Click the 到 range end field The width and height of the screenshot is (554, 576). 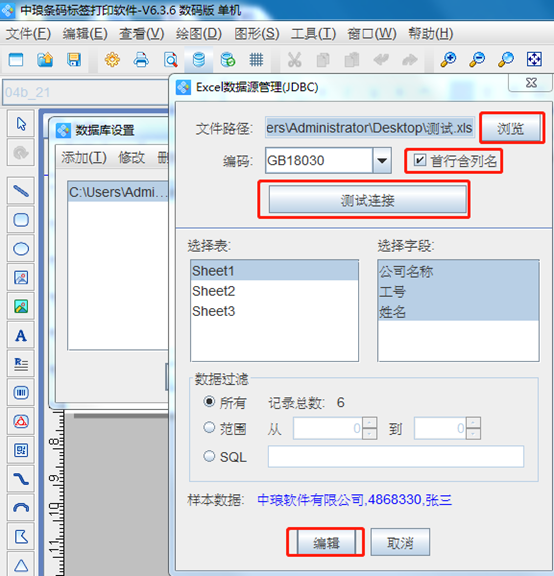coord(440,428)
